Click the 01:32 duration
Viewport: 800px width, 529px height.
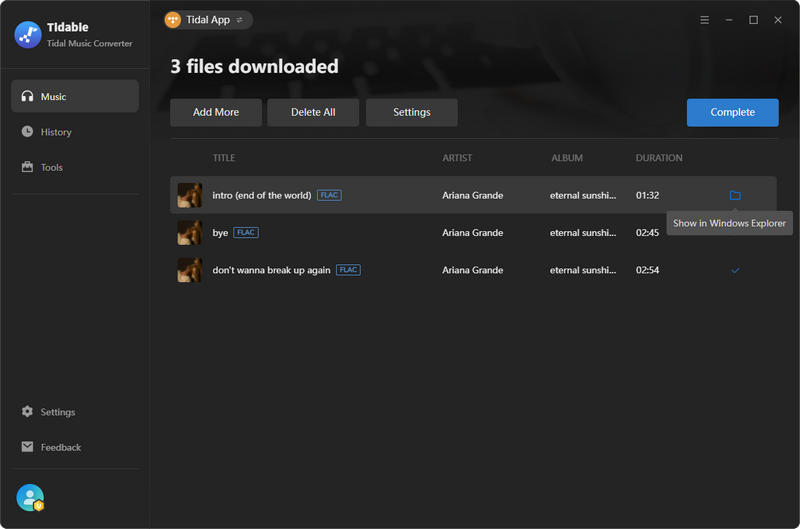tap(647, 195)
